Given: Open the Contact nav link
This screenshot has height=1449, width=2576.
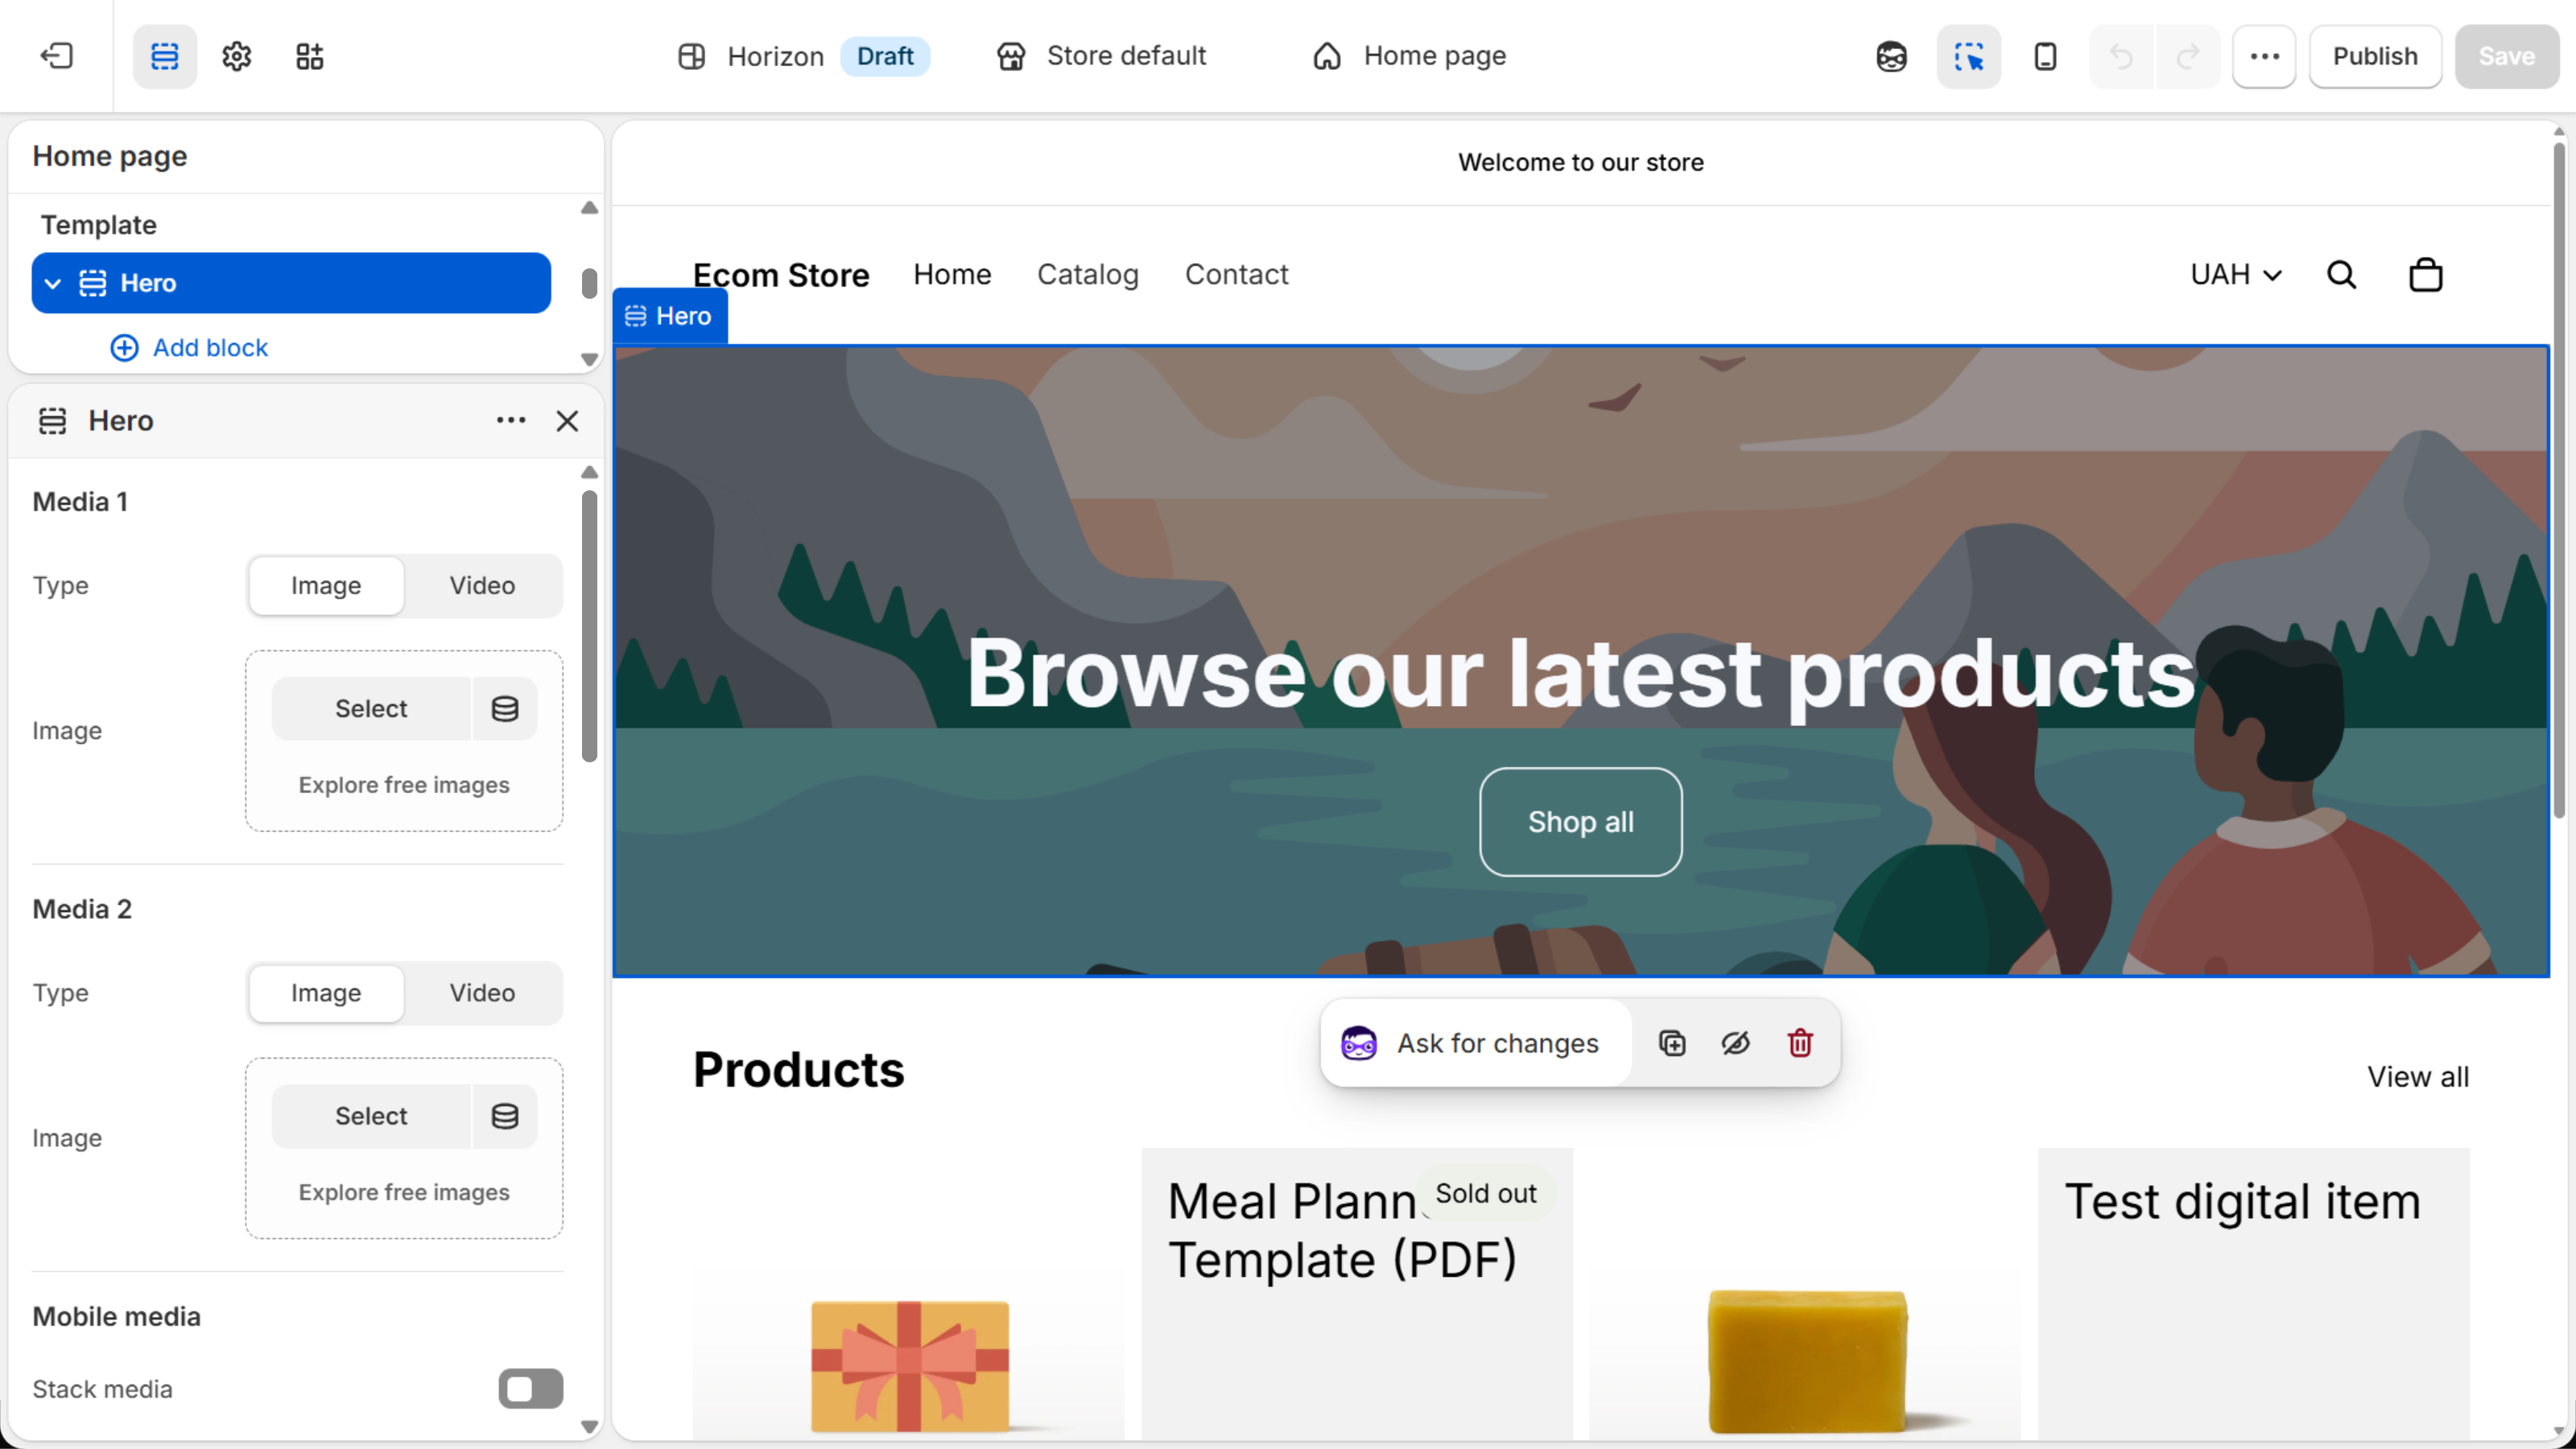Looking at the screenshot, I should [1237, 274].
